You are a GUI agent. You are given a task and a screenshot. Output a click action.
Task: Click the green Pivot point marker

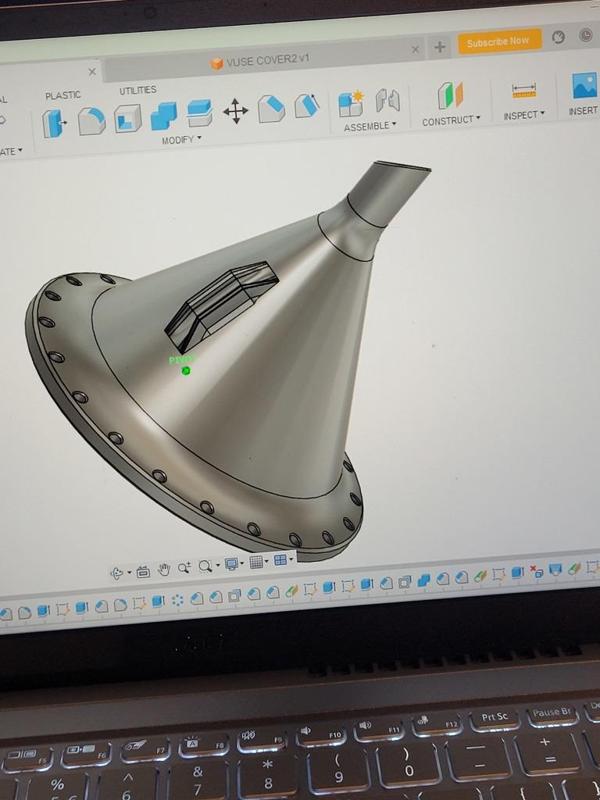tap(186, 371)
